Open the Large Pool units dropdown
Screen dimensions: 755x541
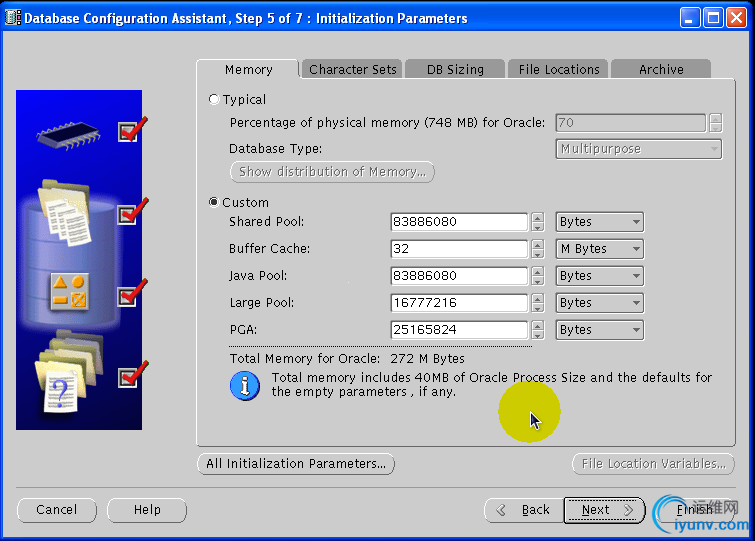tap(599, 303)
